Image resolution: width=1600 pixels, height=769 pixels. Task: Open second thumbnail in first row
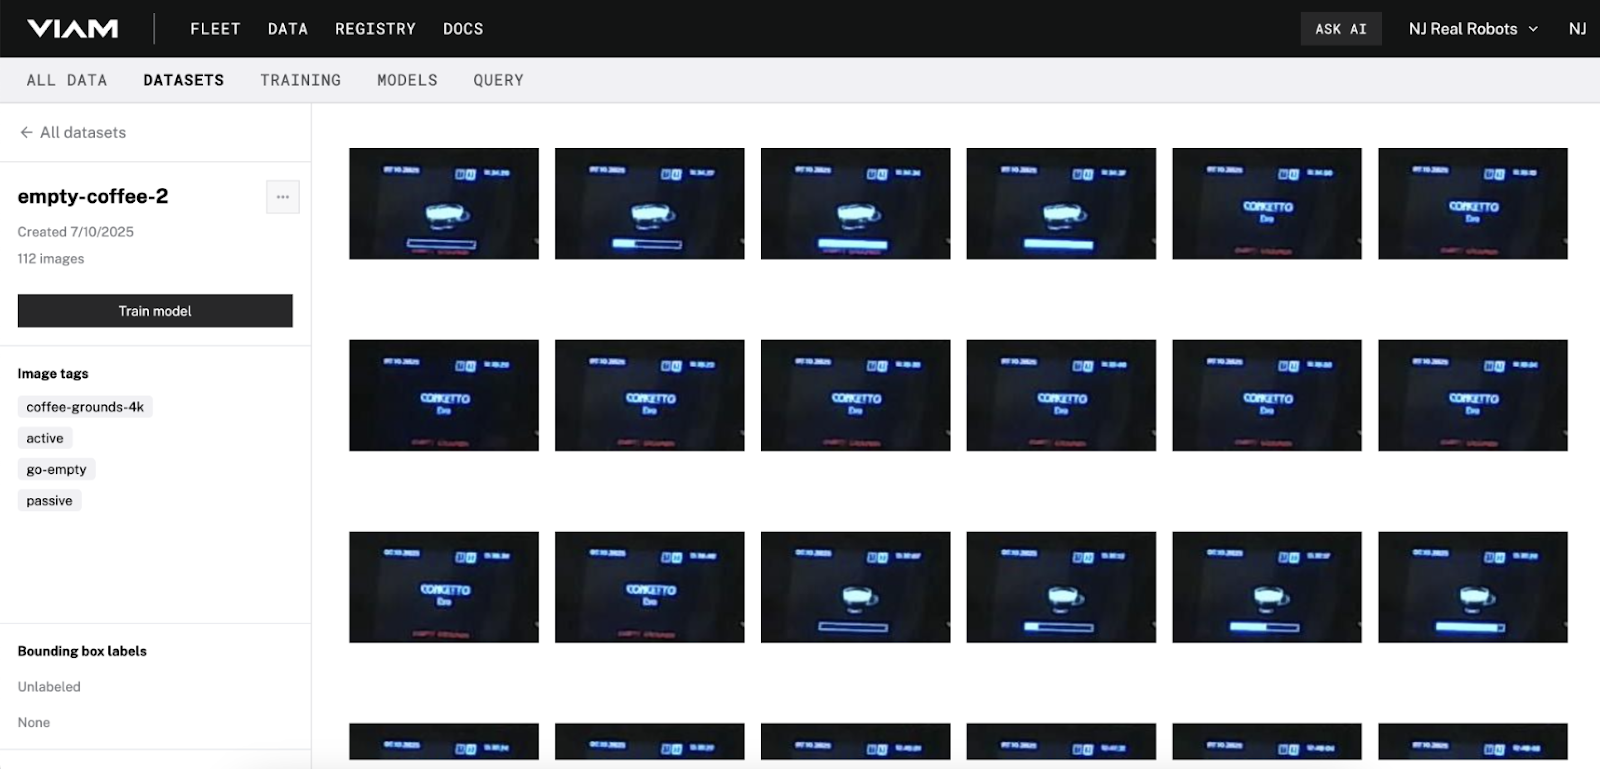click(x=650, y=204)
